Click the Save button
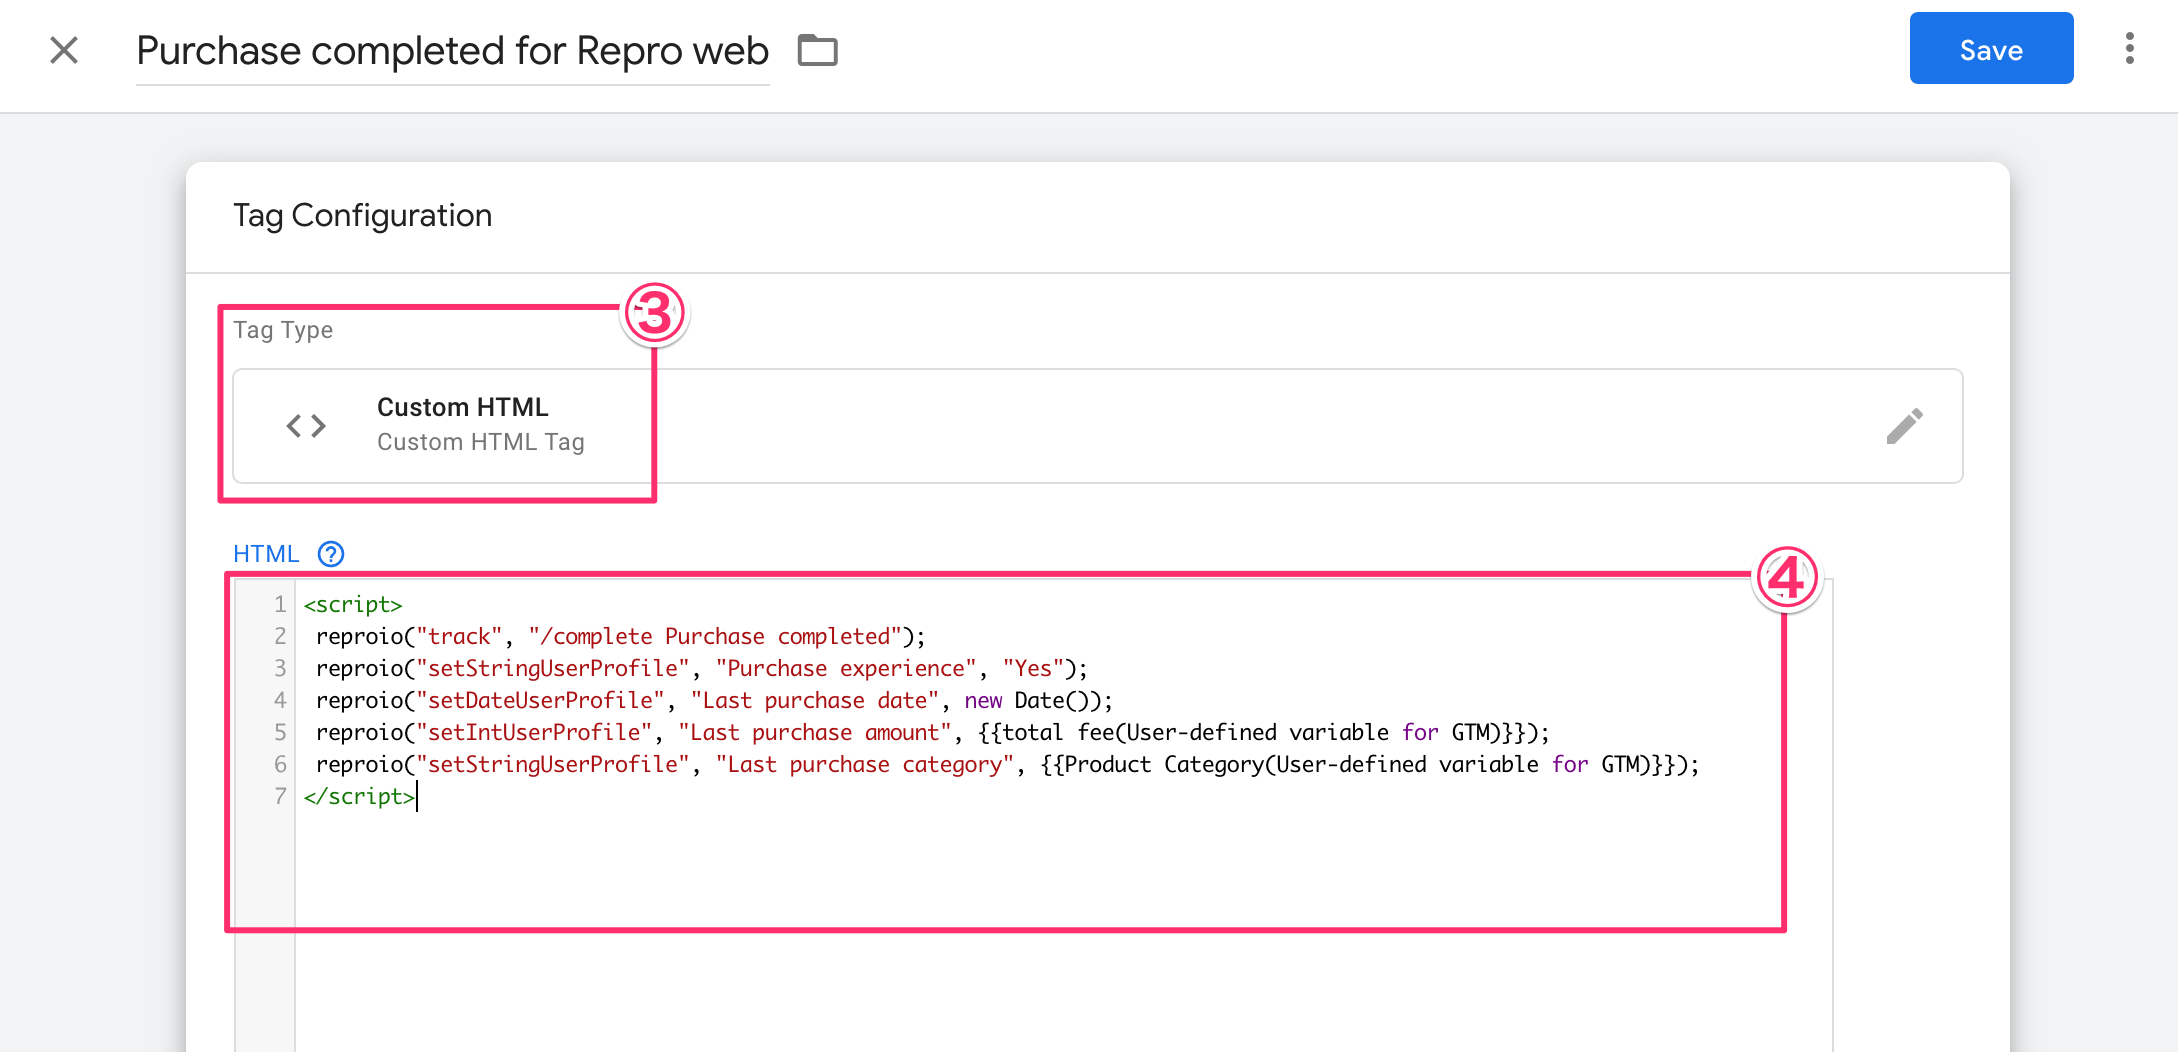The width and height of the screenshot is (2178, 1052). tap(1991, 49)
